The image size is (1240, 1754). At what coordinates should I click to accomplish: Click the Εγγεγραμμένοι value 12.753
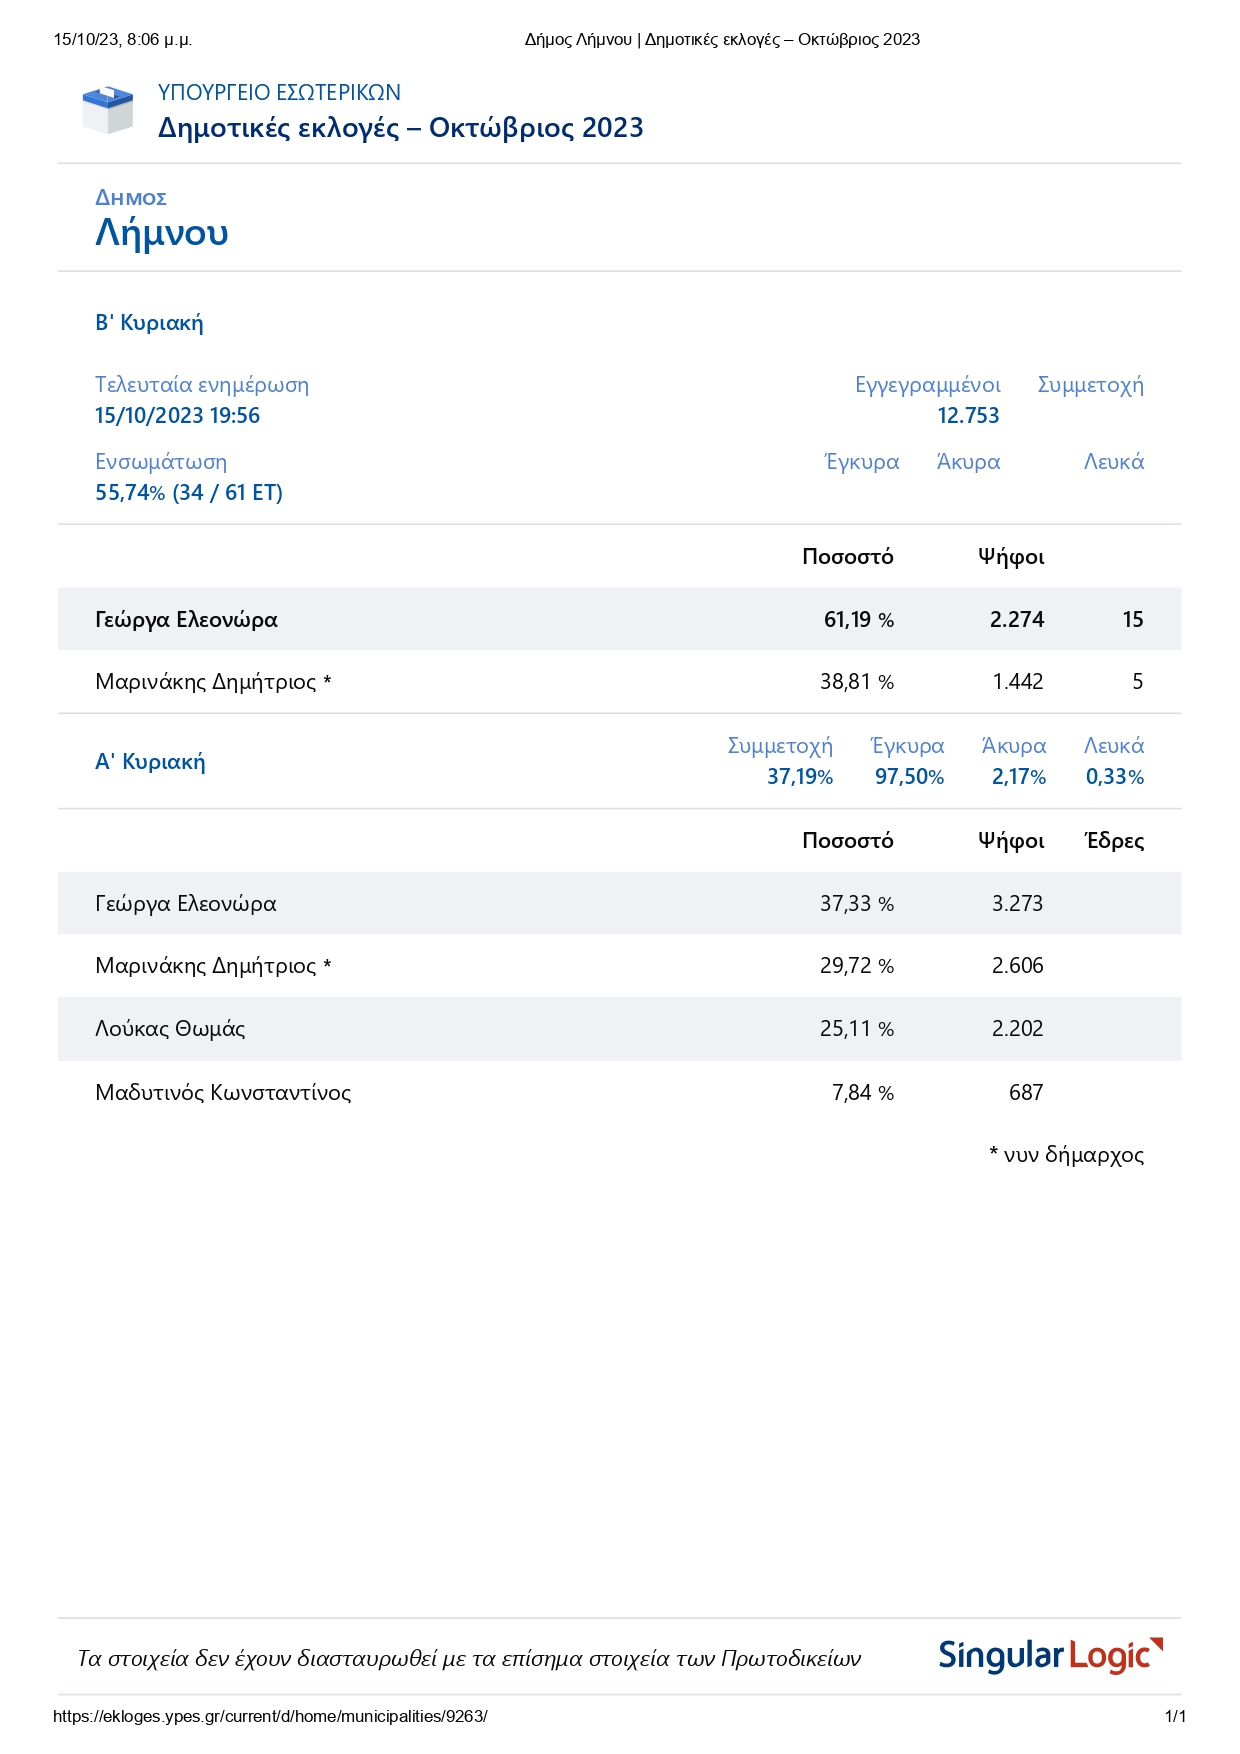pyautogui.click(x=968, y=416)
